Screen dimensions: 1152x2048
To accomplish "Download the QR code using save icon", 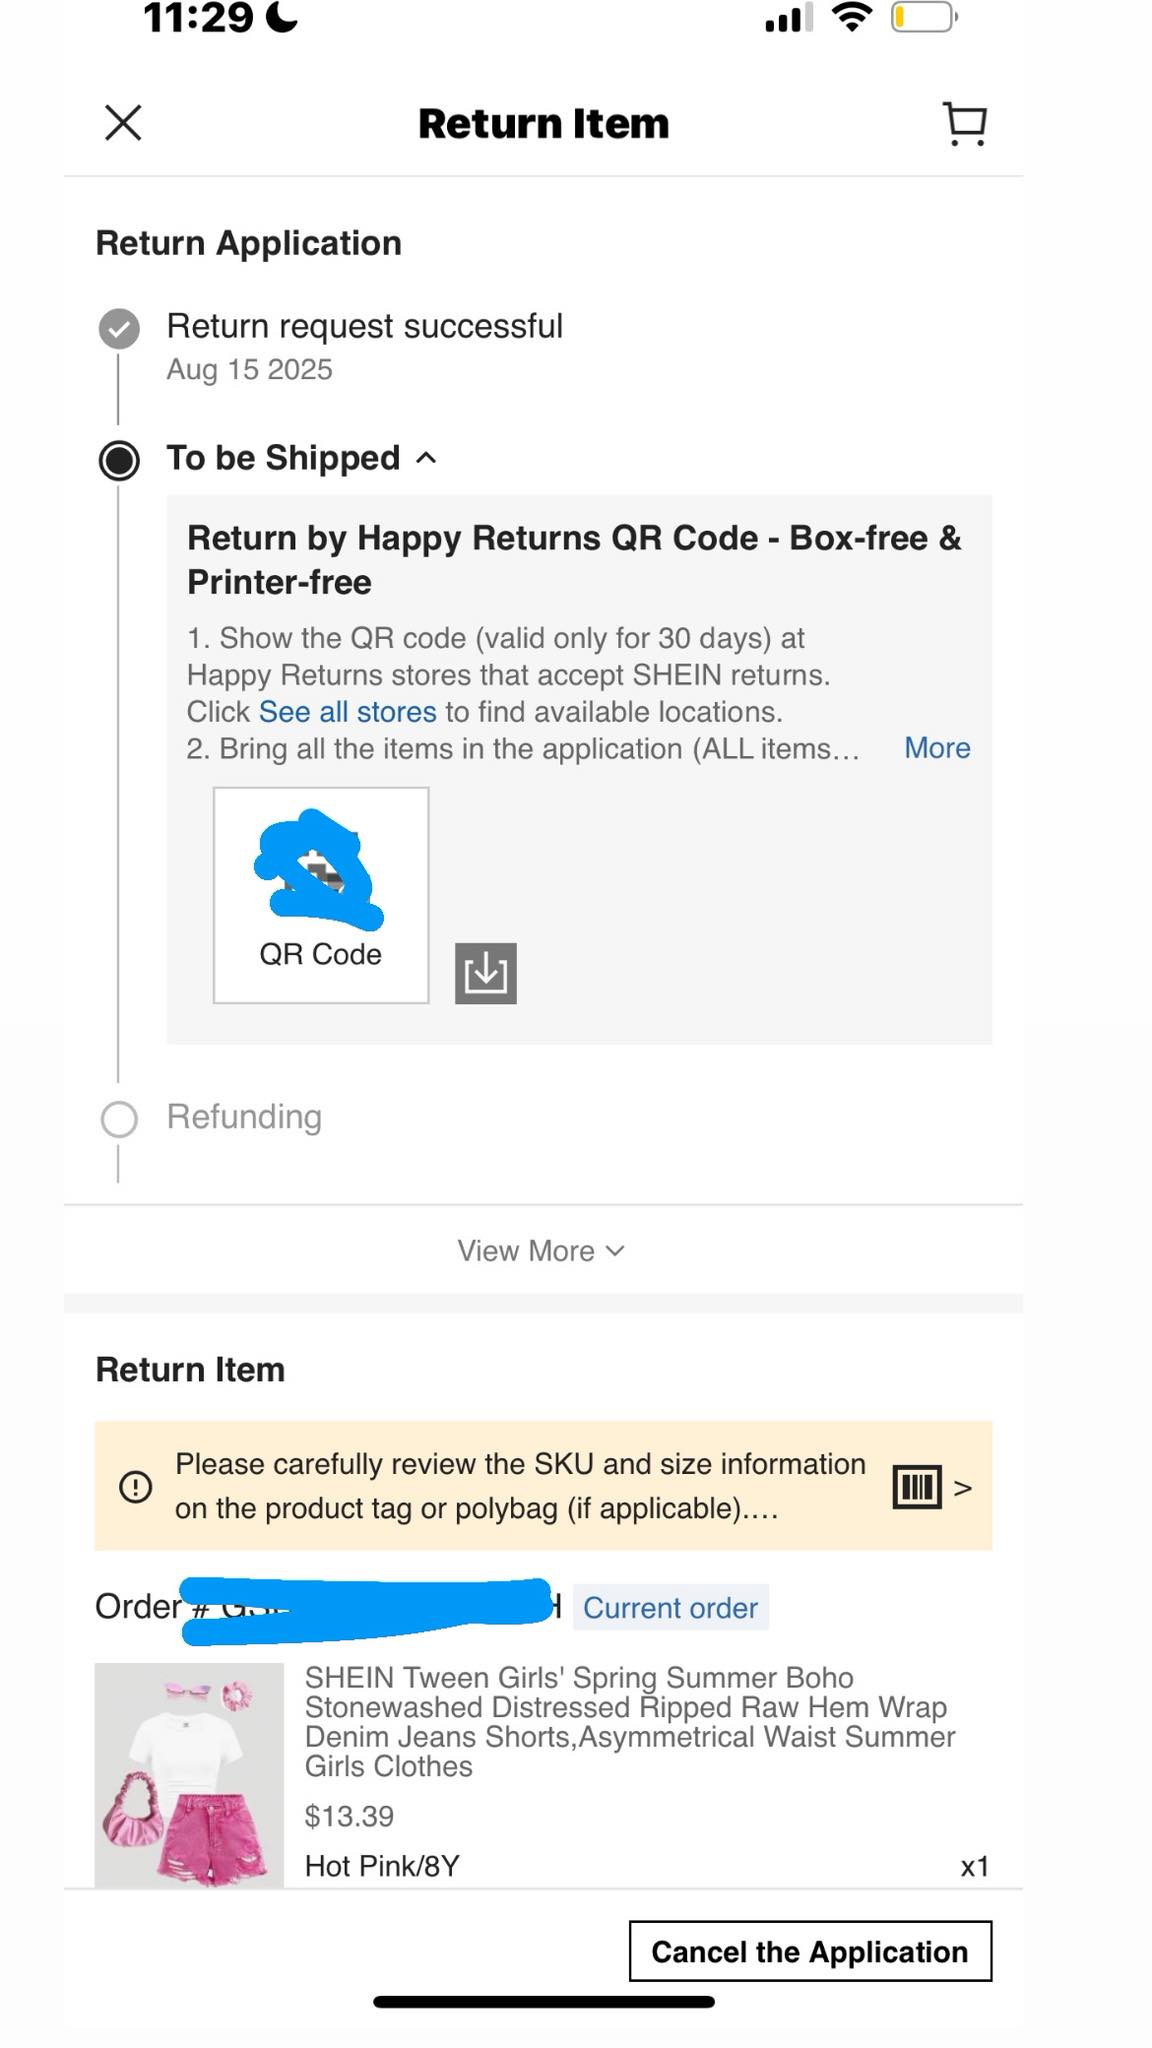I will 486,973.
